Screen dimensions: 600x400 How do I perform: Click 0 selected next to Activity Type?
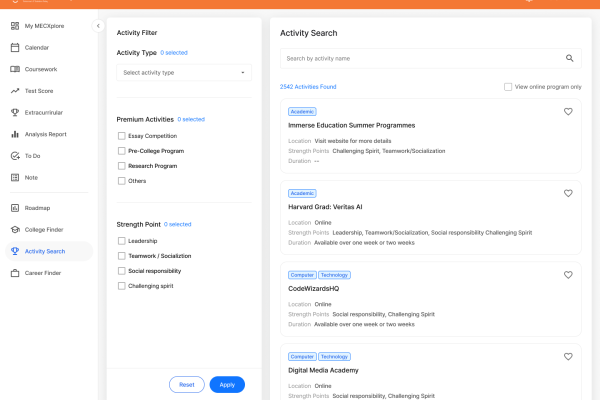(174, 53)
